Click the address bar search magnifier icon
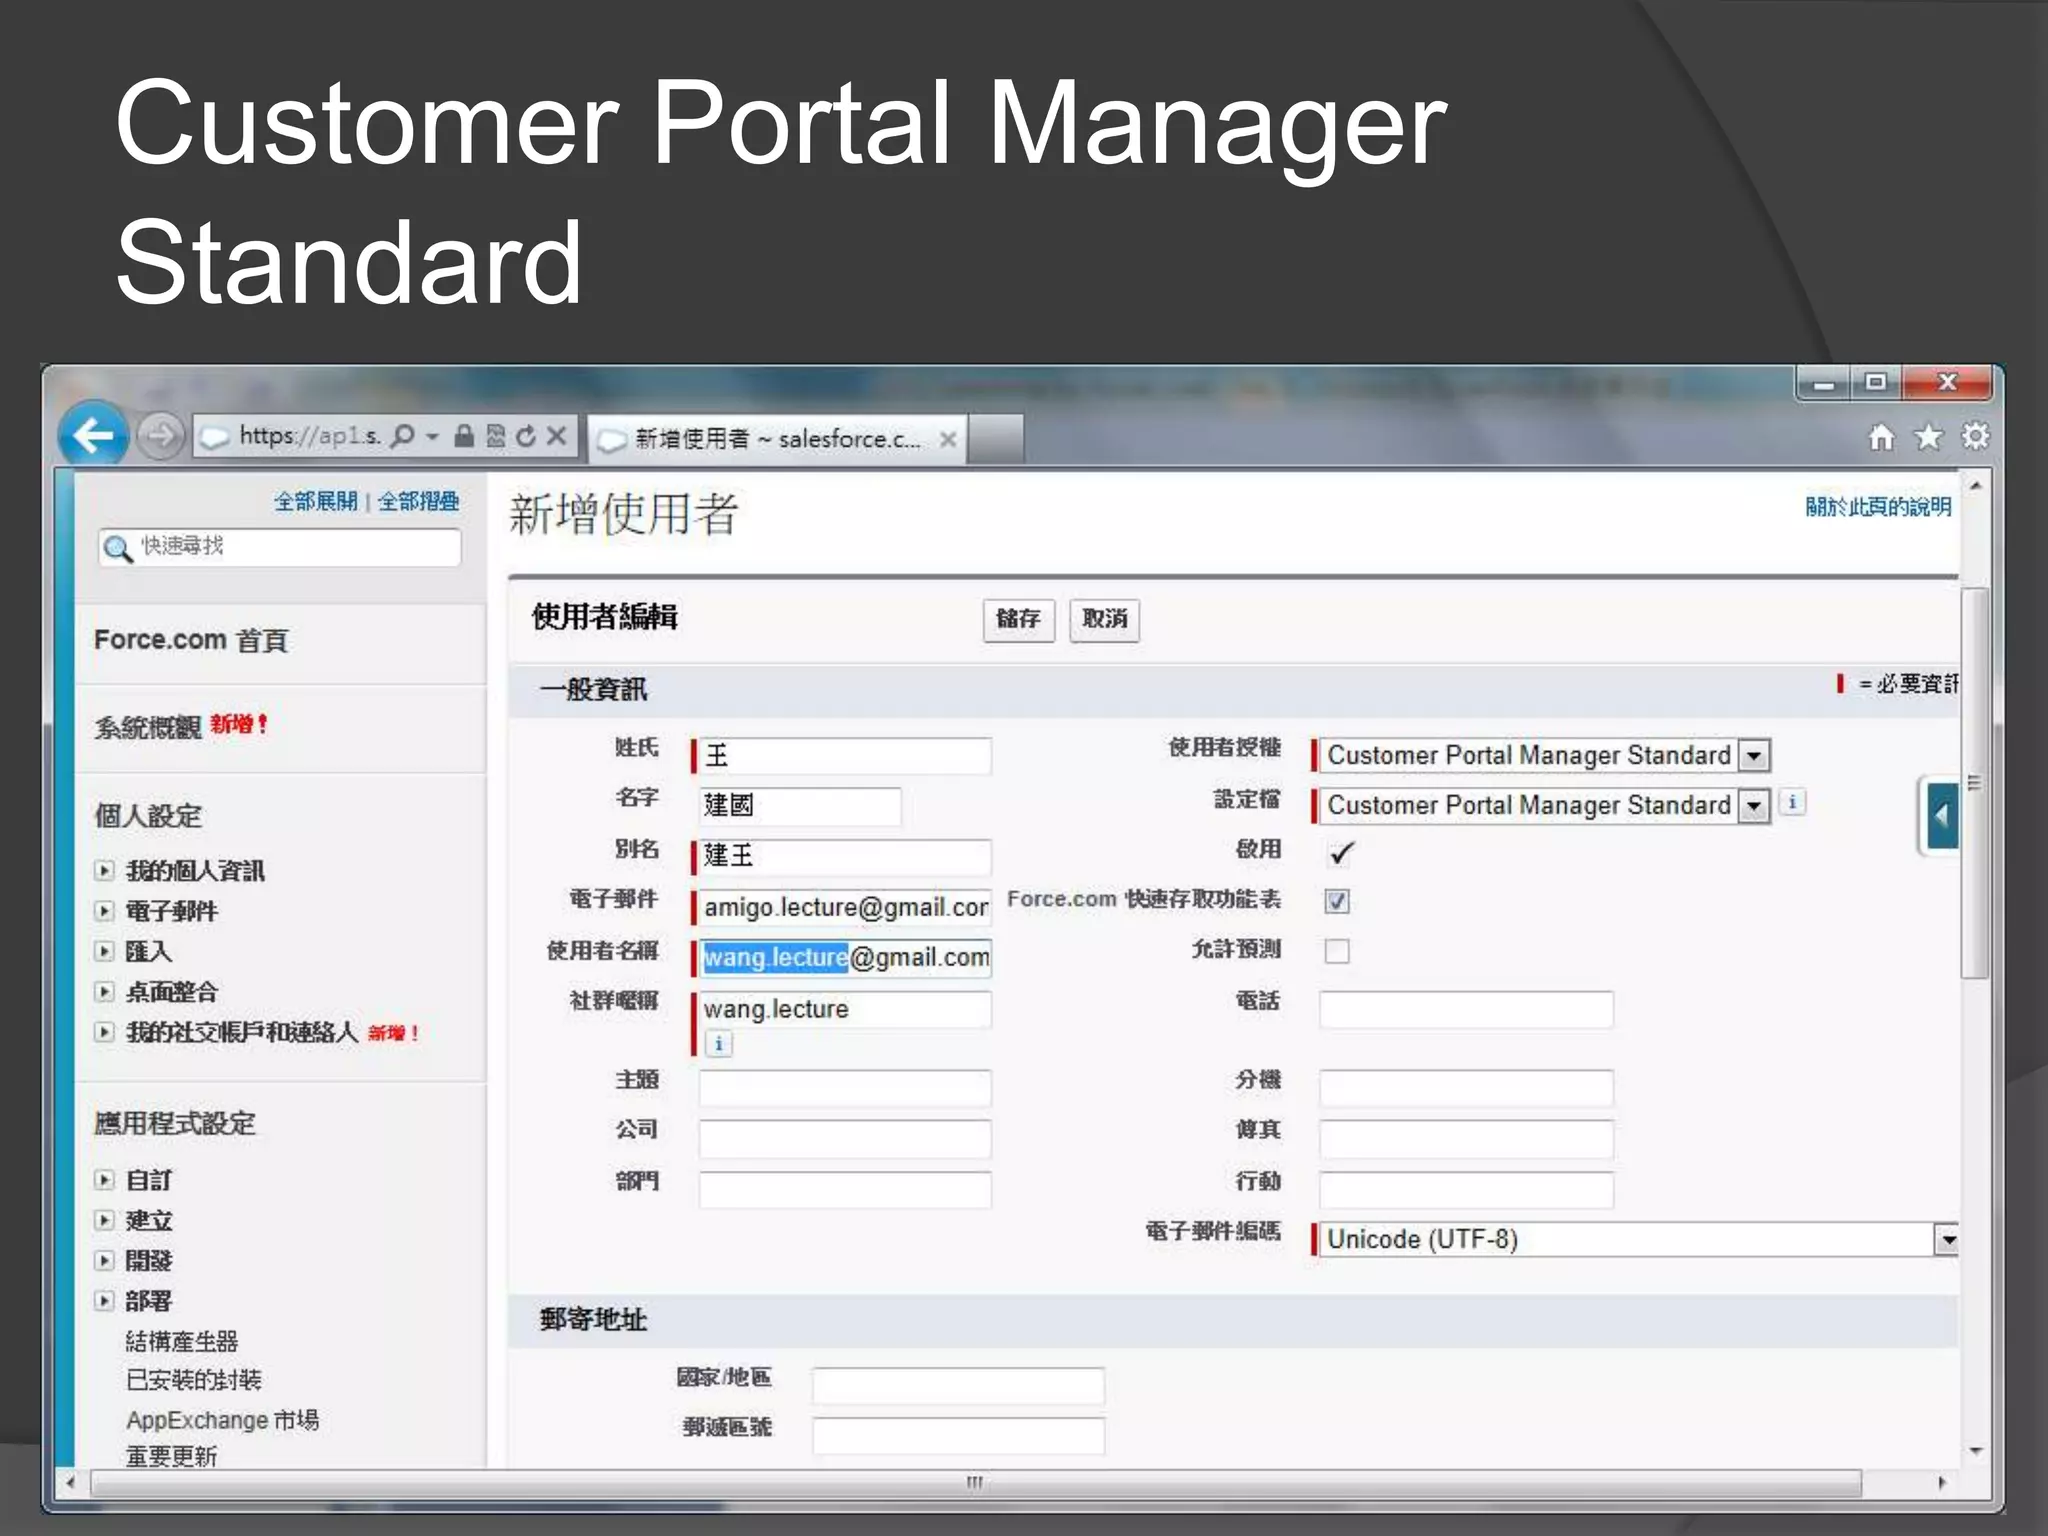The width and height of the screenshot is (2048, 1536). (403, 436)
